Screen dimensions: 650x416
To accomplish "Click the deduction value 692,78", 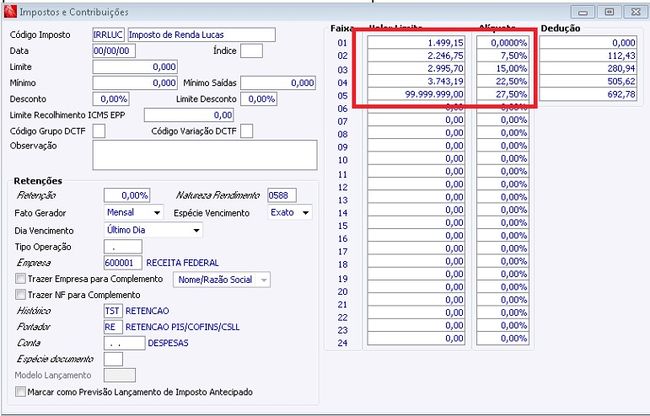I will (588, 94).
